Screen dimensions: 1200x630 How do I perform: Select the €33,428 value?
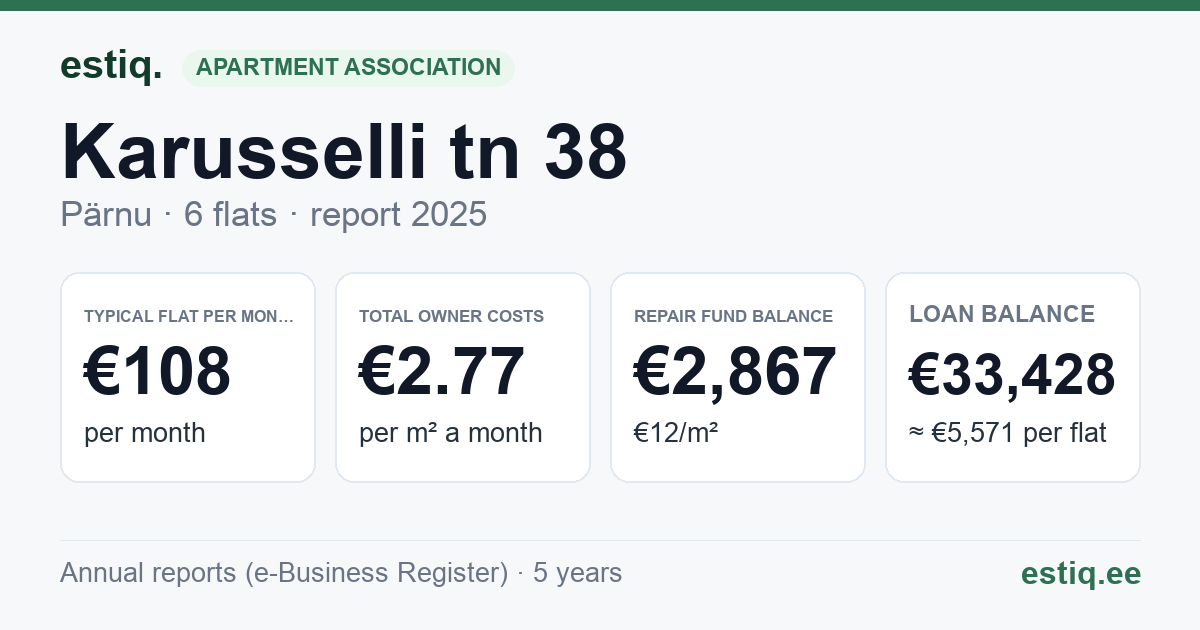pyautogui.click(x=1012, y=375)
